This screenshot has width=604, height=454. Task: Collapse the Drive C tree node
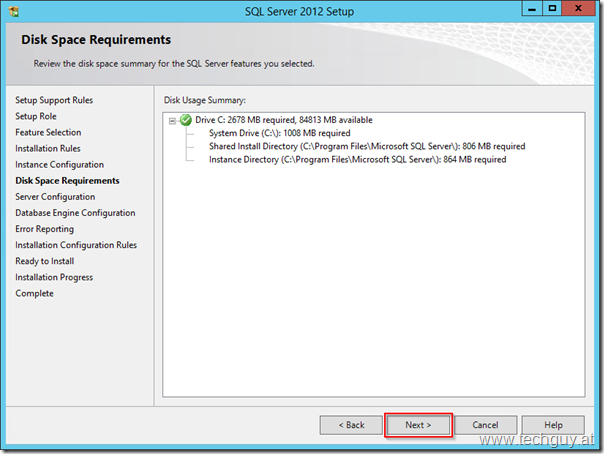[x=172, y=121]
